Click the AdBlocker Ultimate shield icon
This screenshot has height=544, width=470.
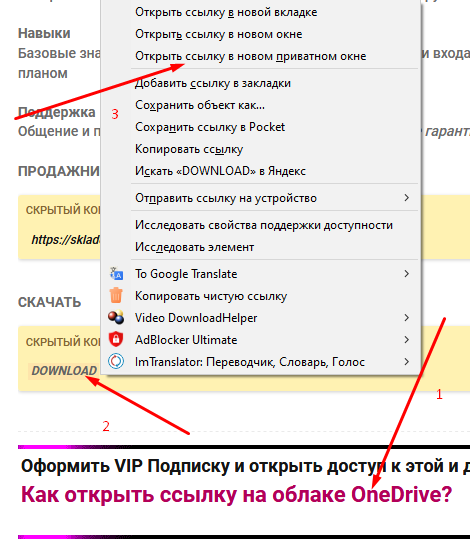pos(116,339)
